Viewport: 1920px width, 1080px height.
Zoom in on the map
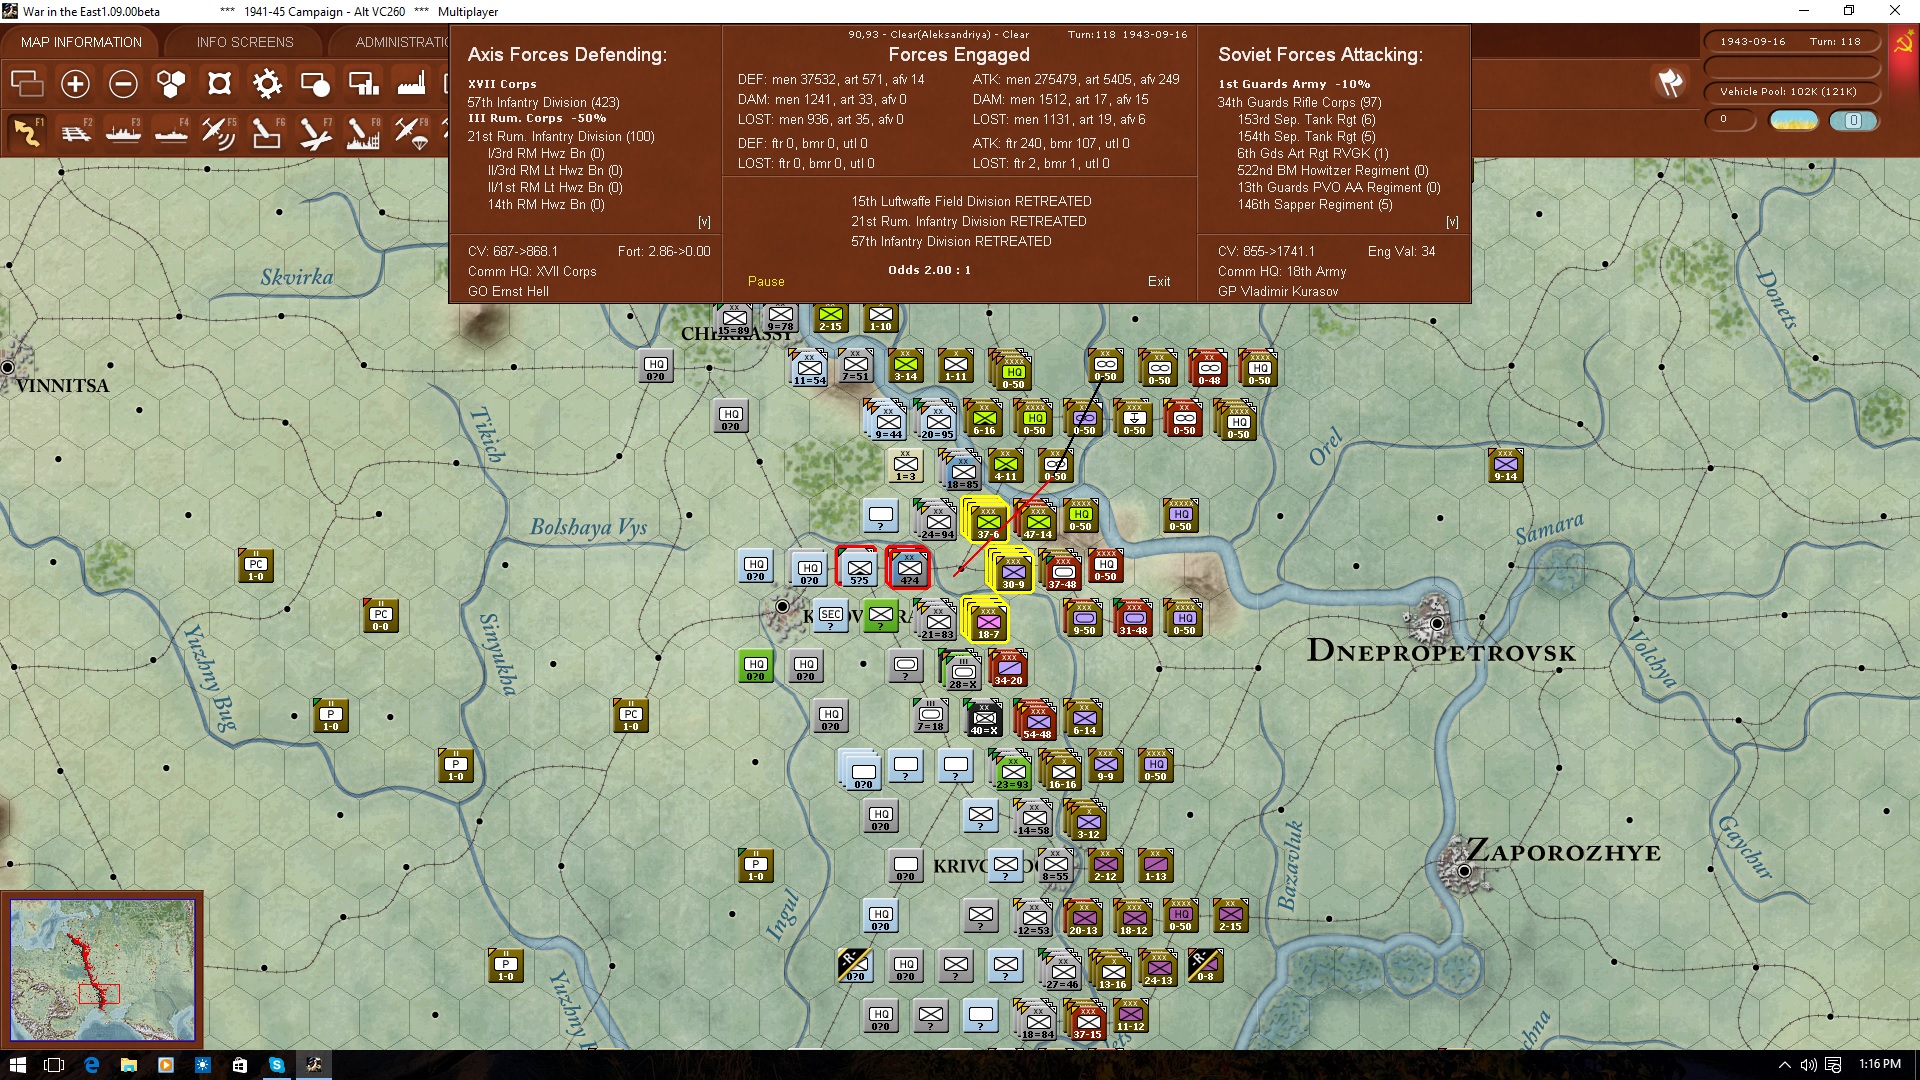tap(75, 84)
